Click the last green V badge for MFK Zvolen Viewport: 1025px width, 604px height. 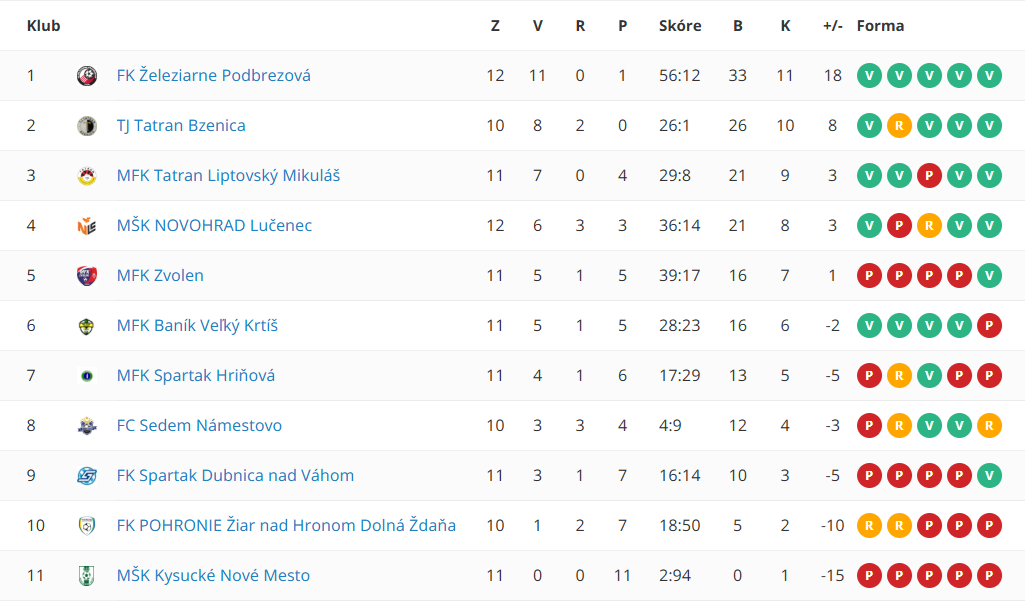pos(990,276)
